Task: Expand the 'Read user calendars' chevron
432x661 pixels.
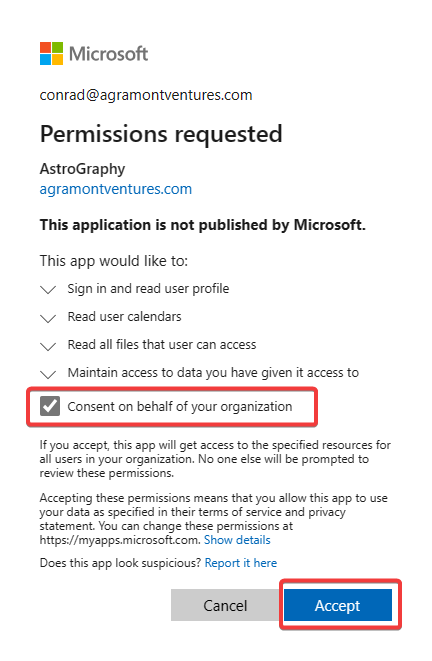Action: tap(48, 318)
